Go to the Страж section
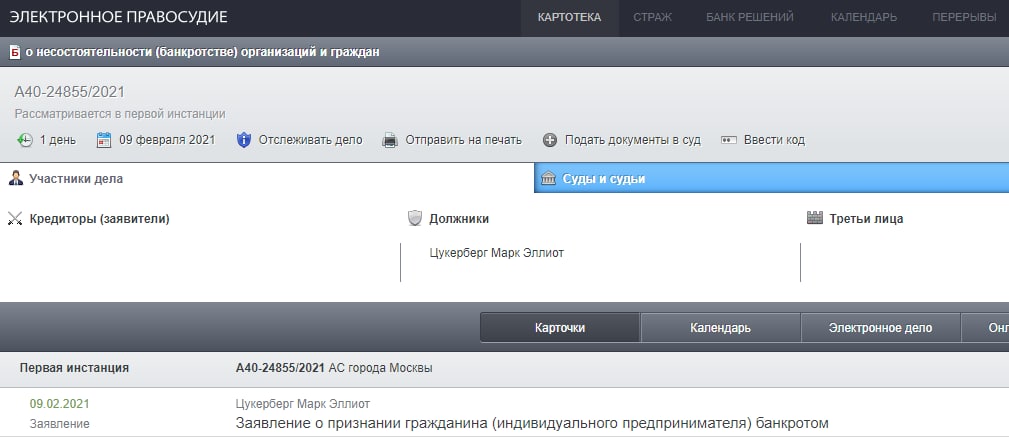Screen dimensions: 1009x440 pos(652,17)
